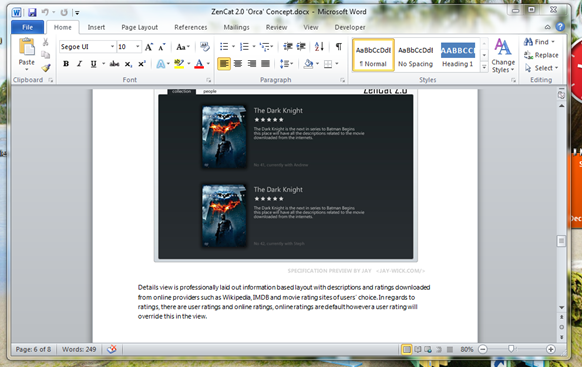Toggle Bold formatting
The width and height of the screenshot is (582, 367).
coord(66,64)
